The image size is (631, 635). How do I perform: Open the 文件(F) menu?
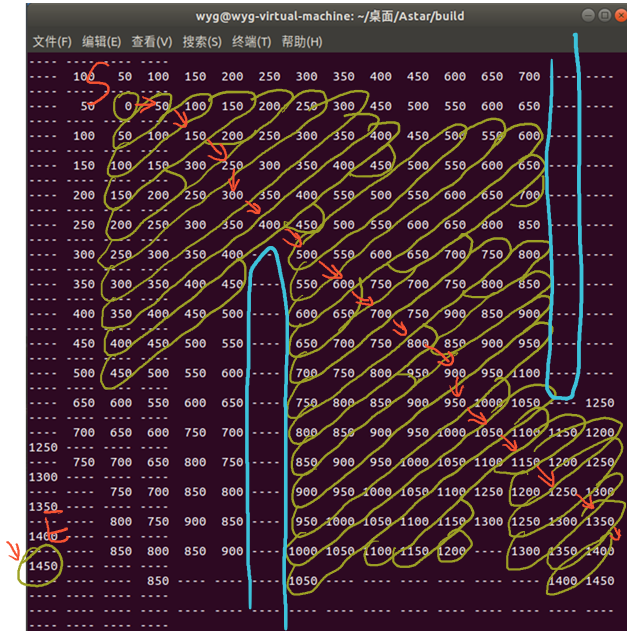tap(52, 42)
